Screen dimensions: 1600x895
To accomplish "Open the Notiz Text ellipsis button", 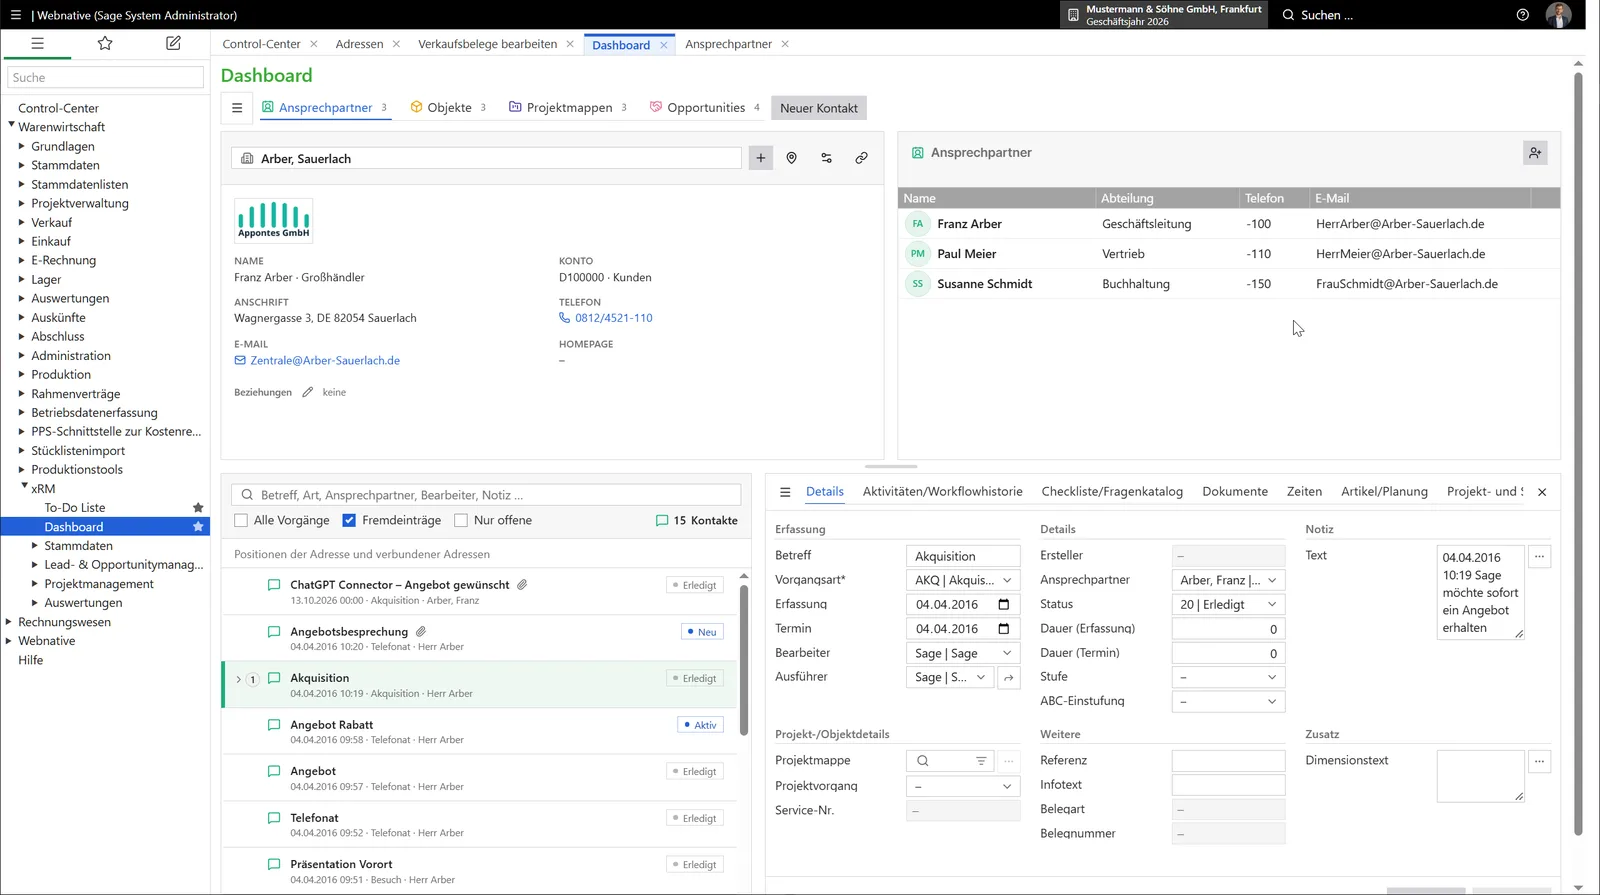I will tap(1540, 556).
